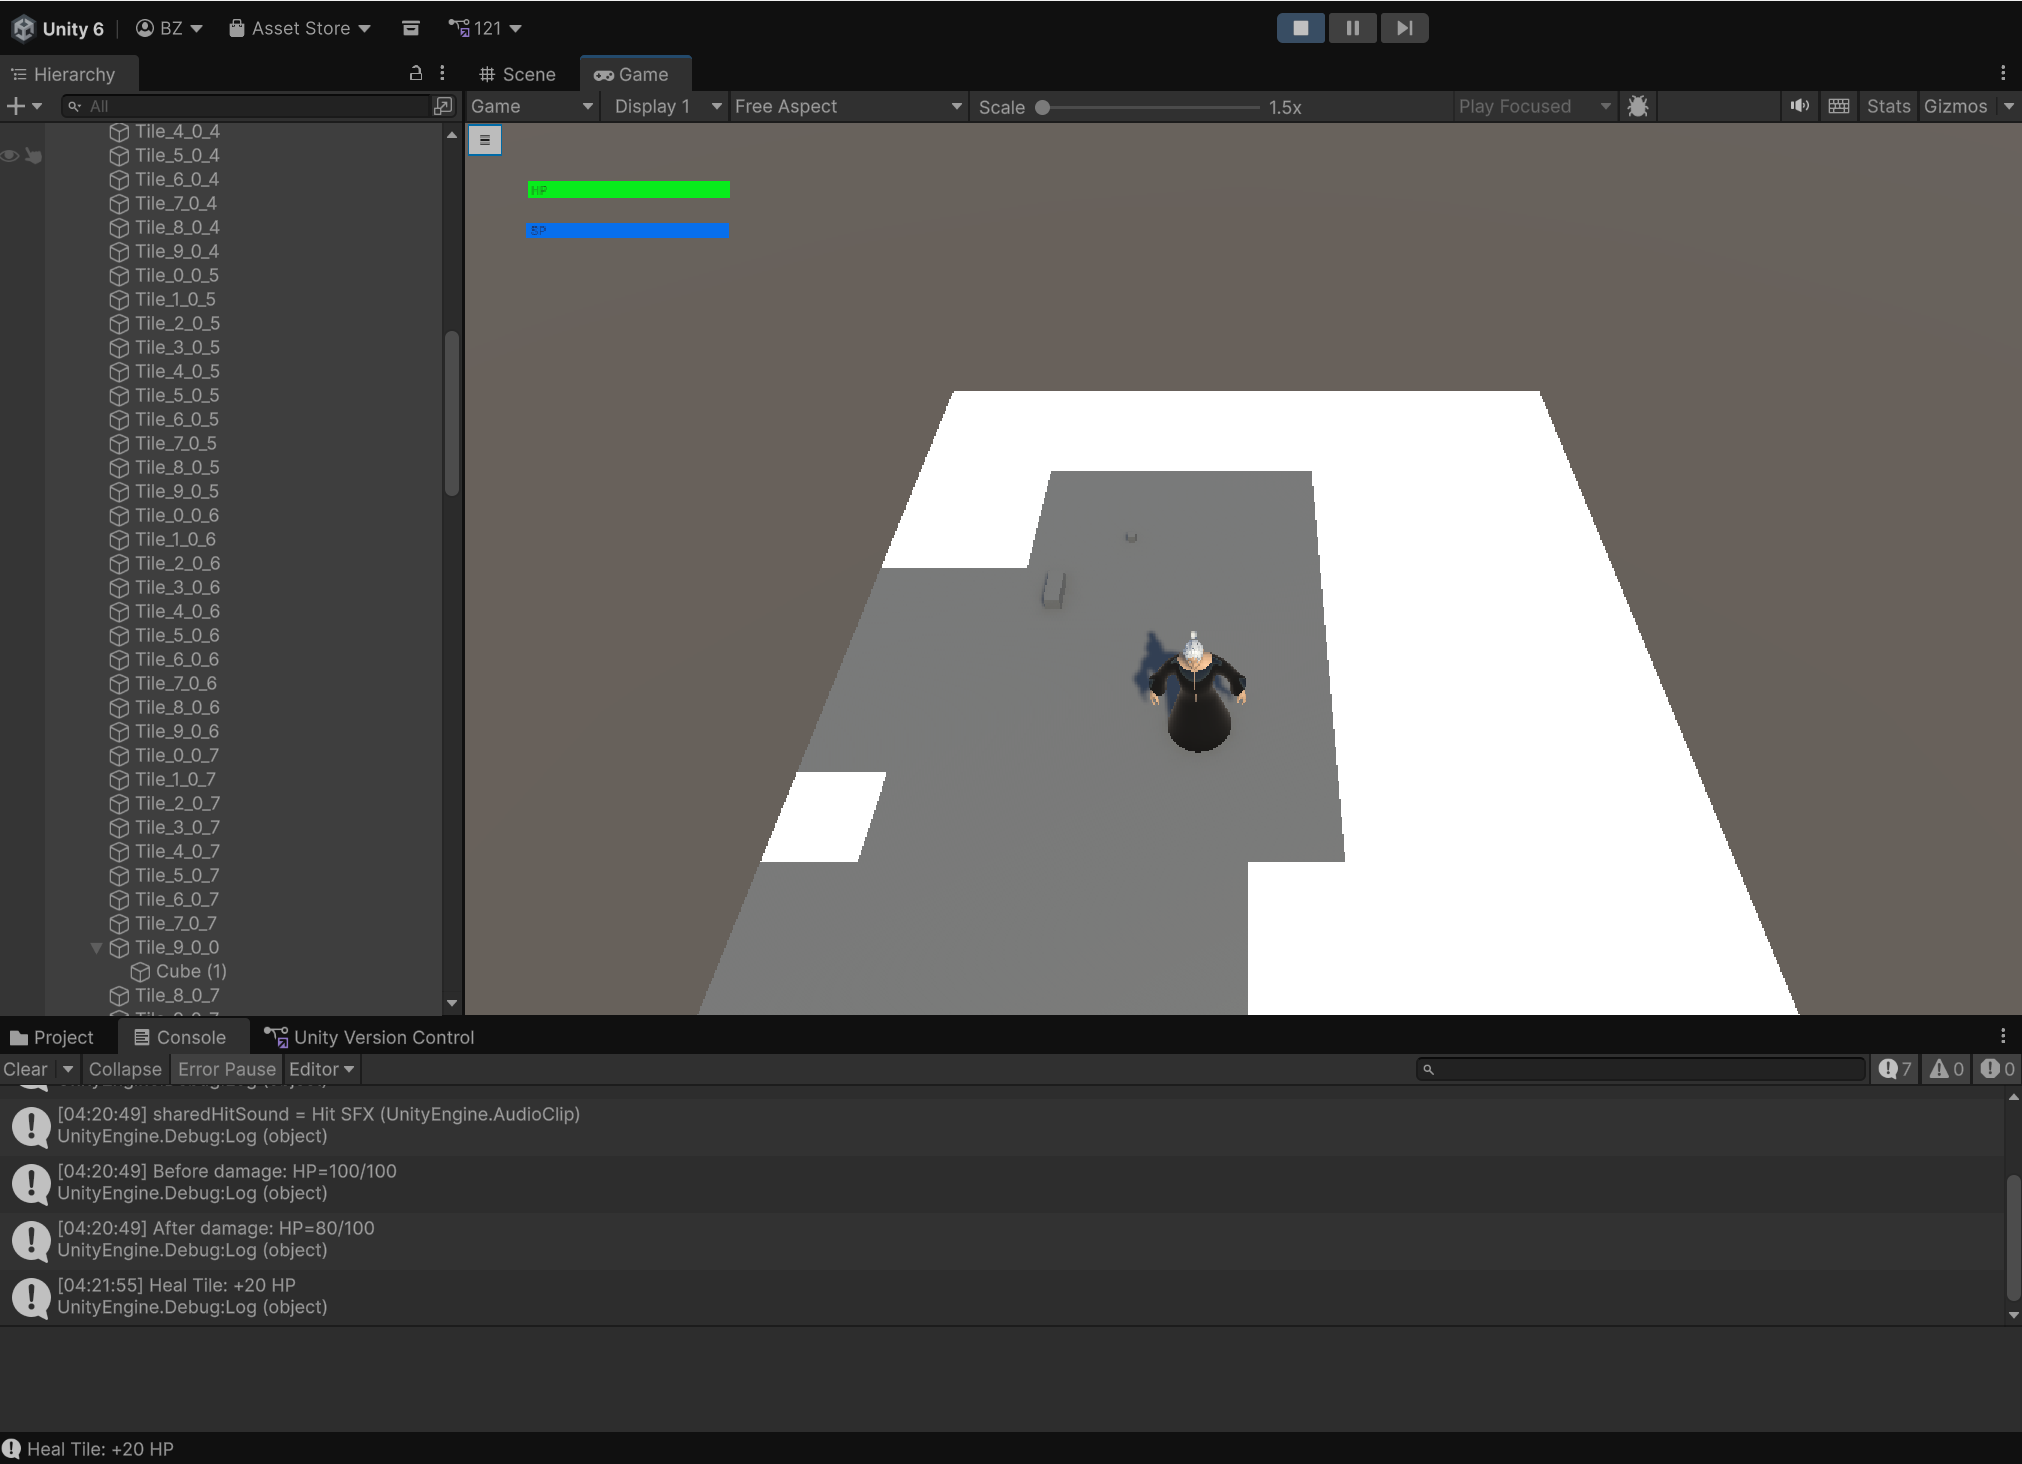Pause the running game
The width and height of the screenshot is (2022, 1464).
point(1352,28)
